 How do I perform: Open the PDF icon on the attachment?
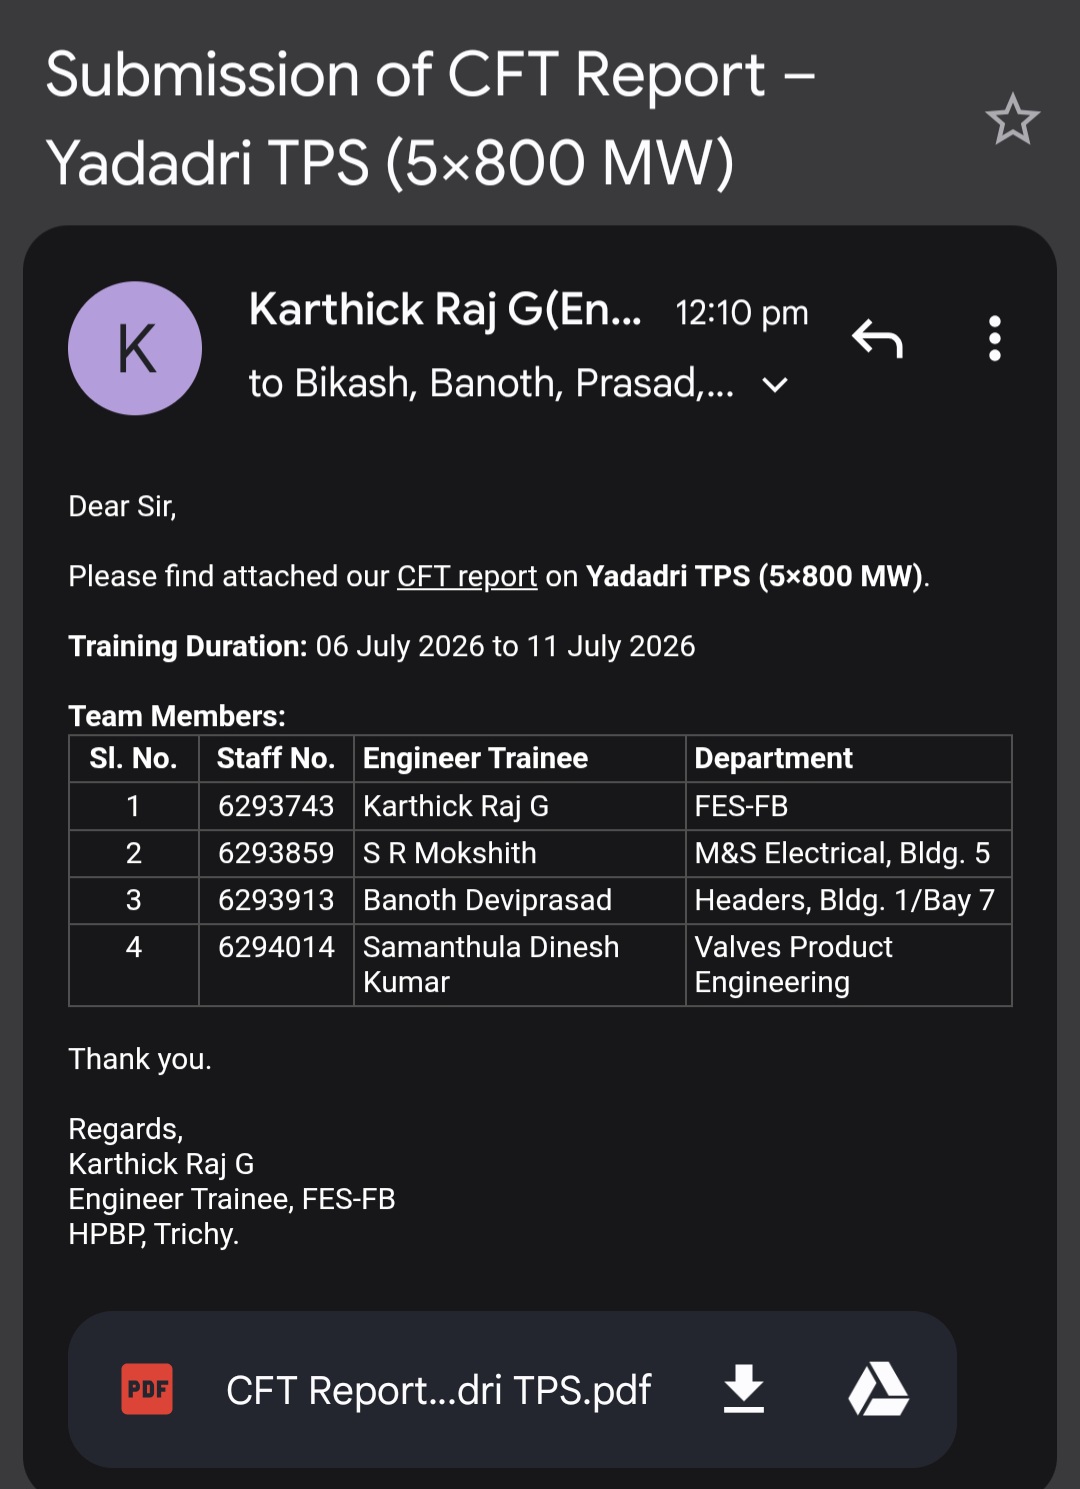[x=147, y=1389]
